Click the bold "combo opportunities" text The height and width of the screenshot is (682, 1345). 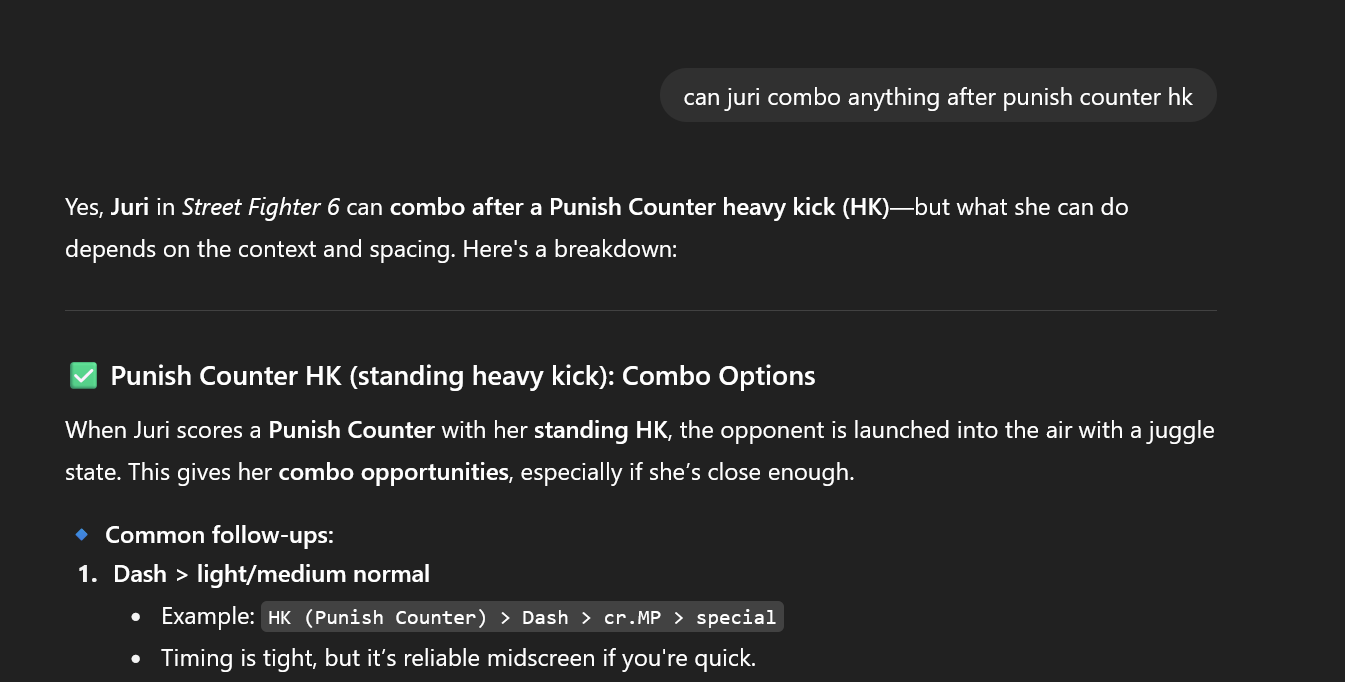(393, 471)
